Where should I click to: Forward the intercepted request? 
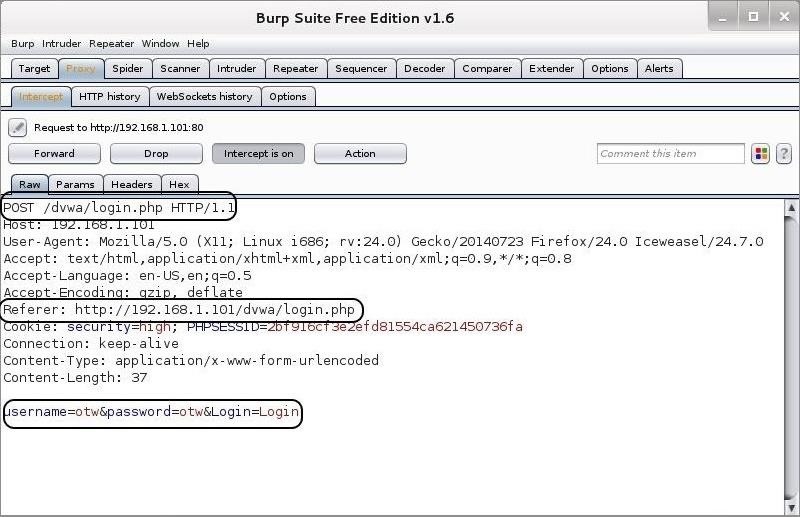click(54, 154)
